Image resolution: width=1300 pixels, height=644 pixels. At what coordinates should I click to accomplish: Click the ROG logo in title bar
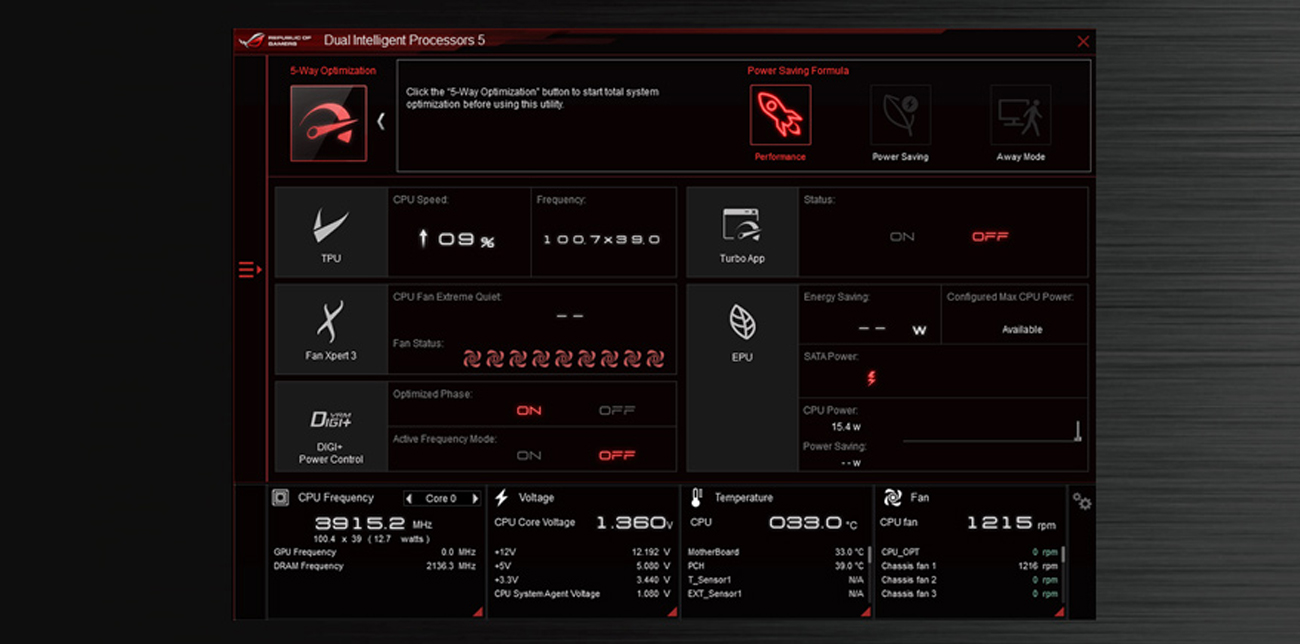(x=275, y=41)
